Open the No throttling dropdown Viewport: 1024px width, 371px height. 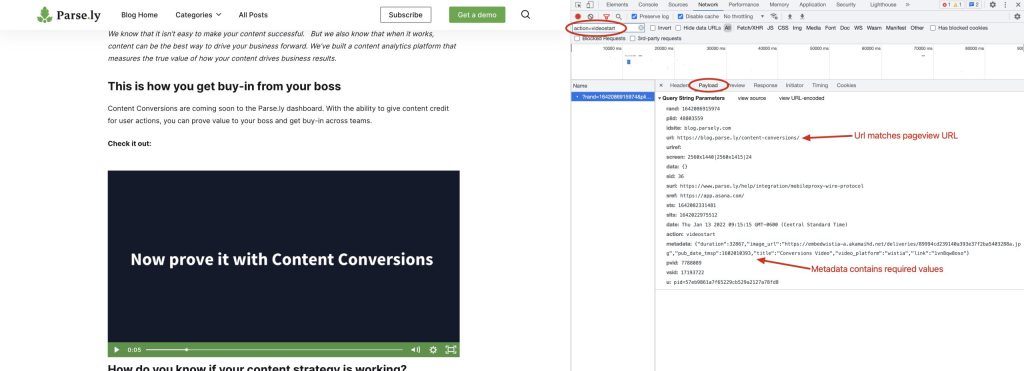pyautogui.click(x=744, y=16)
